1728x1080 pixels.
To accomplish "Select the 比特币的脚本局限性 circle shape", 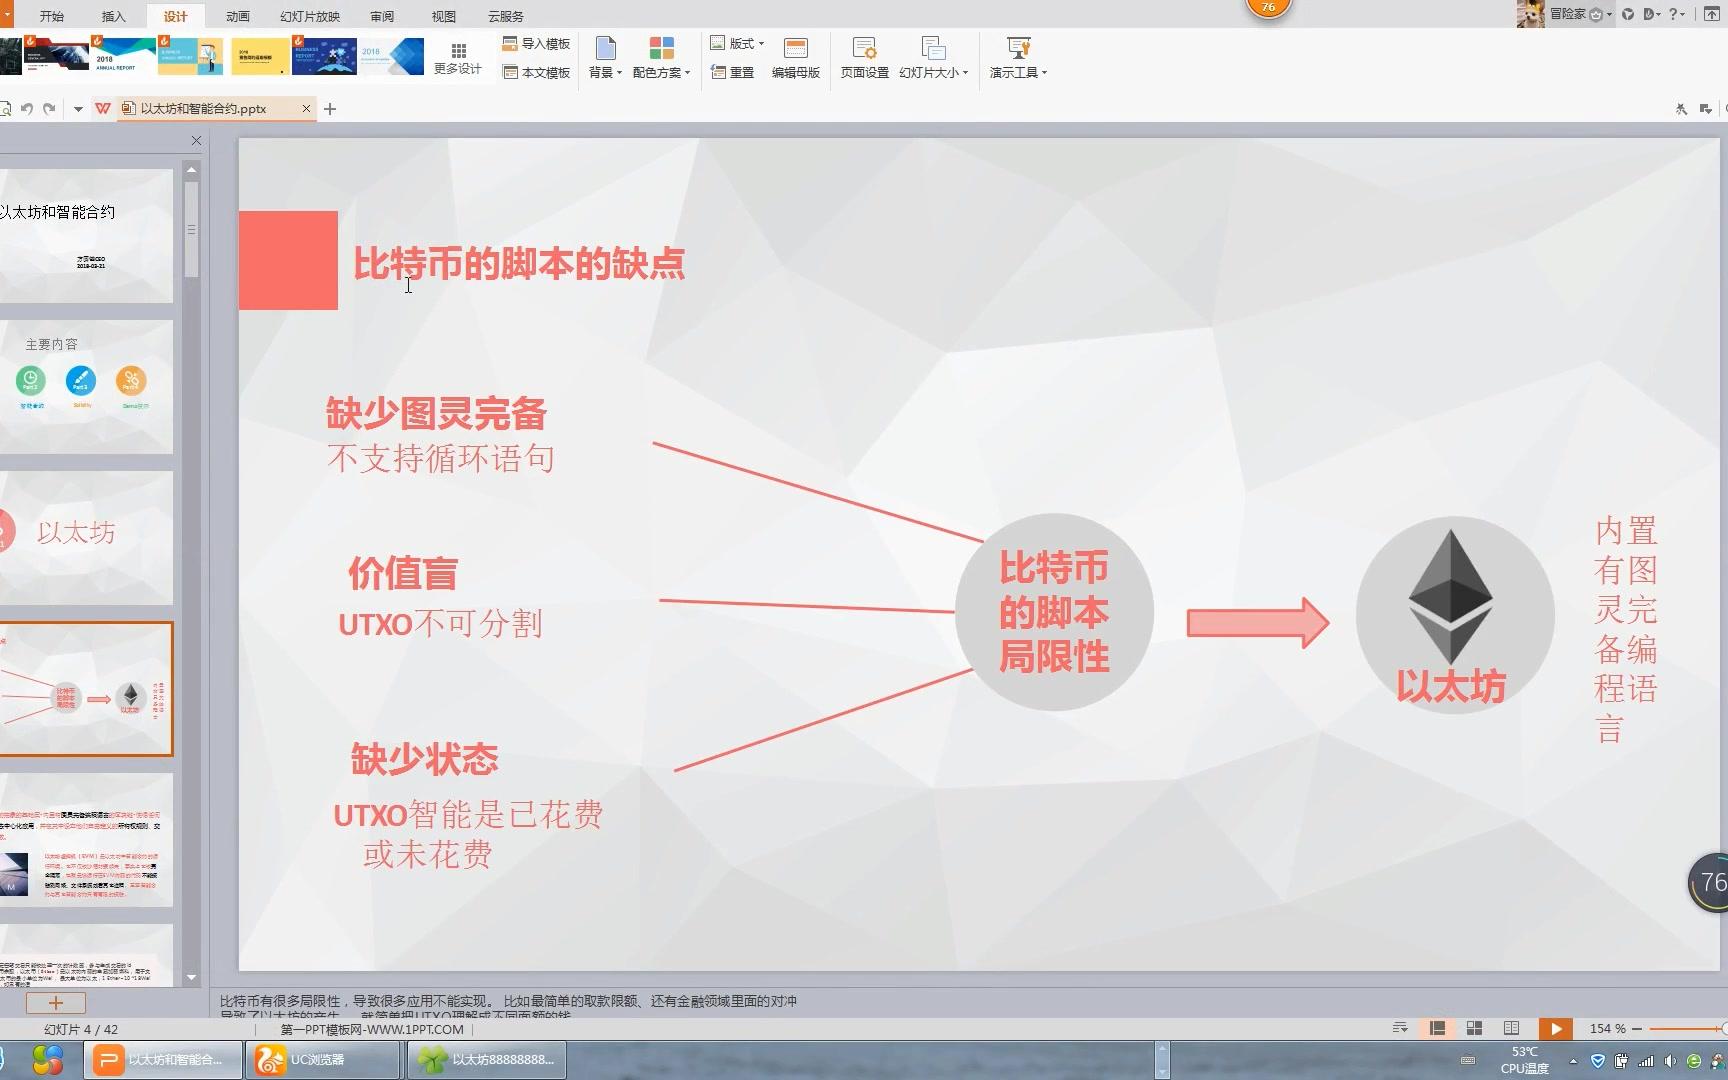I will 1054,612.
